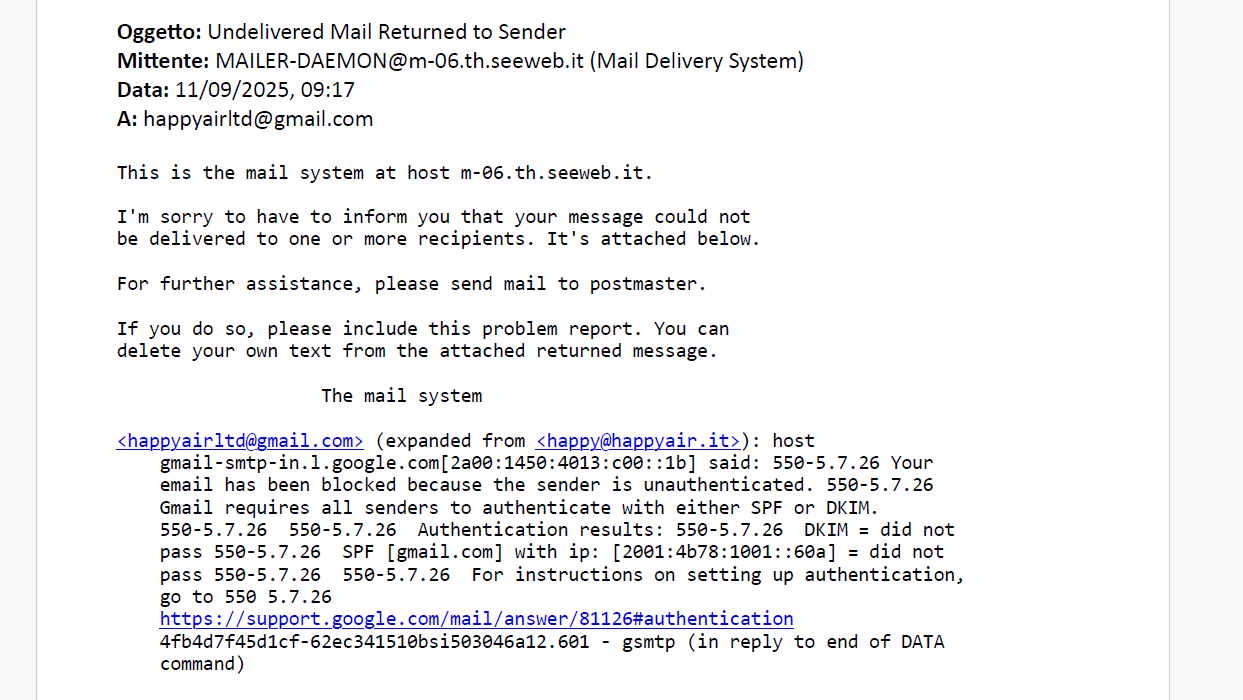Click the MAILER-DAEMON sender address

point(400,61)
